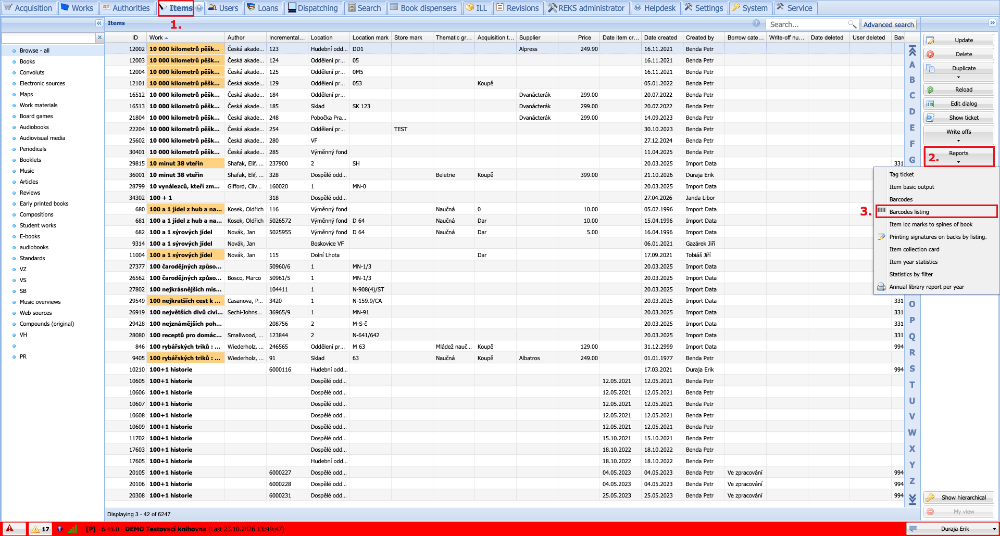Image resolution: width=1000 pixels, height=536 pixels.
Task: Click the Show hierarchical button
Action: (958, 497)
